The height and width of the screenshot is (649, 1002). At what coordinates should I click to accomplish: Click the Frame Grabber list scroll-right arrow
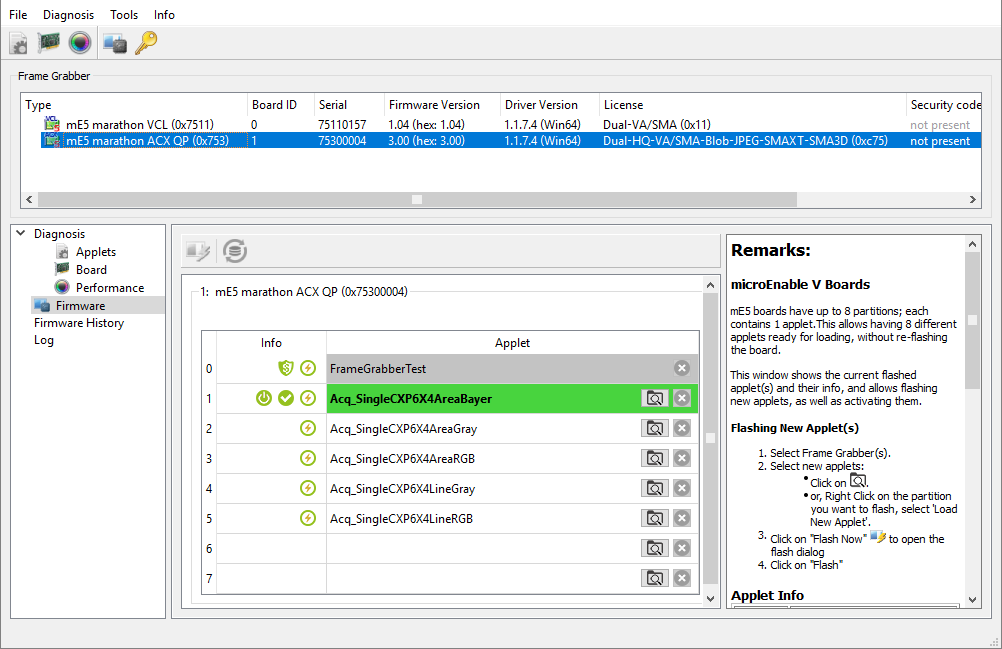(973, 199)
